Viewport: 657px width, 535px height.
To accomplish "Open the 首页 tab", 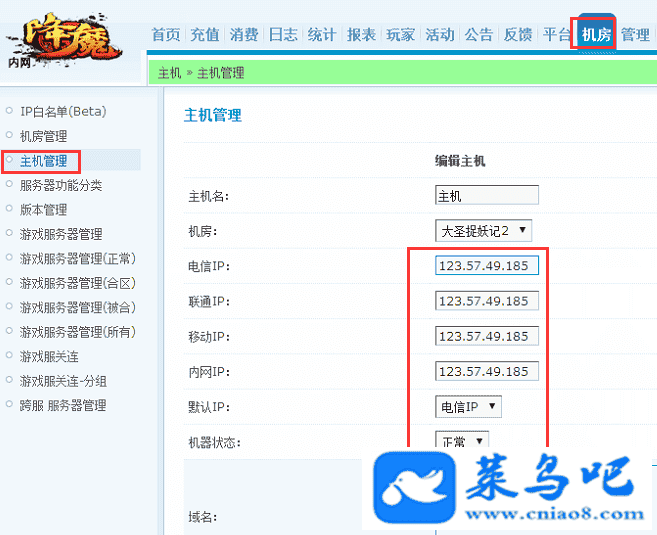I will tap(166, 34).
